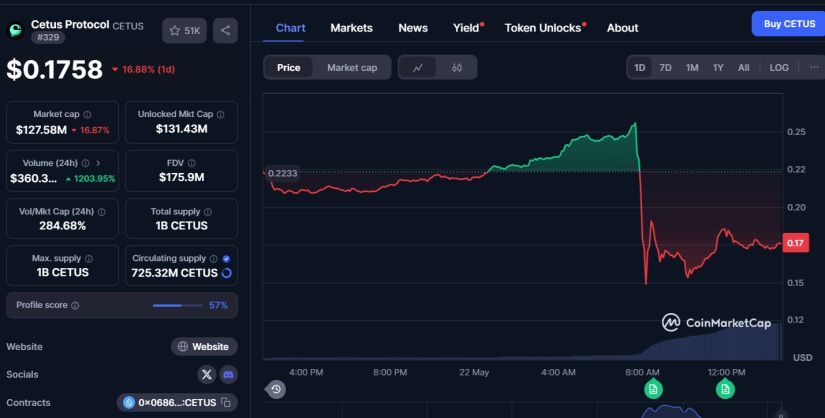The height and width of the screenshot is (418, 825).
Task: Open the 12:00 PM news event marker
Action: coord(725,390)
